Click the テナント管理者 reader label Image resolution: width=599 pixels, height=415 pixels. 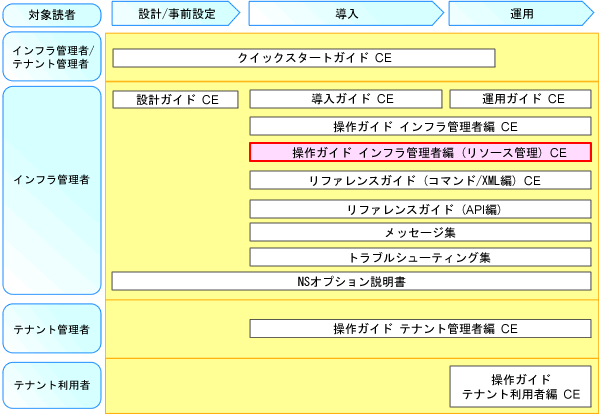coord(52,329)
